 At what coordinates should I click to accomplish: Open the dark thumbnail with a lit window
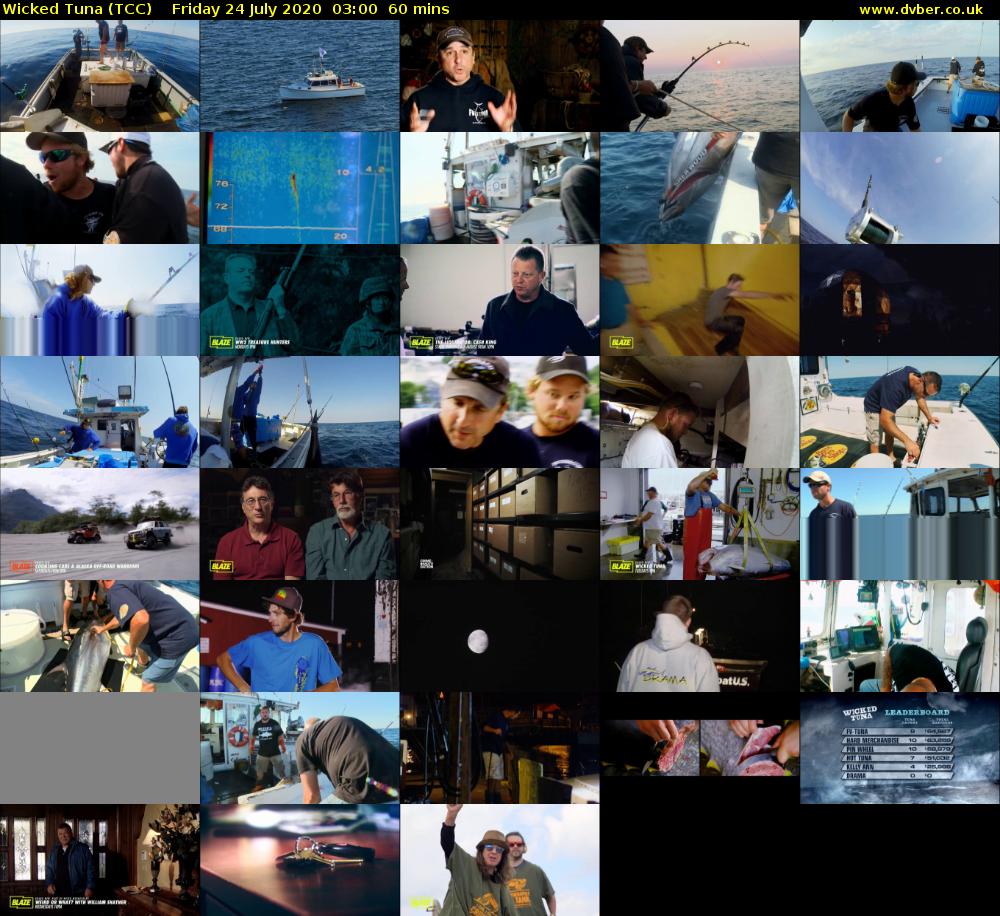(x=900, y=300)
